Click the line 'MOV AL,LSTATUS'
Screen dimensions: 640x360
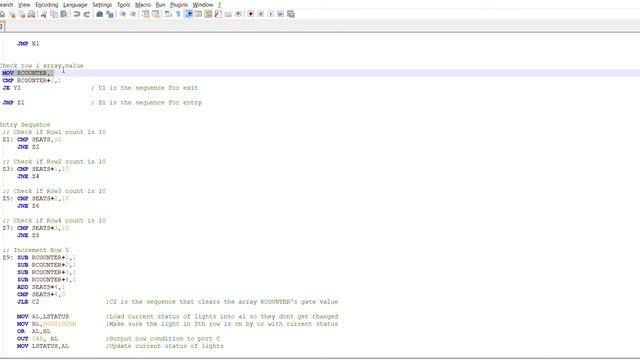point(43,316)
